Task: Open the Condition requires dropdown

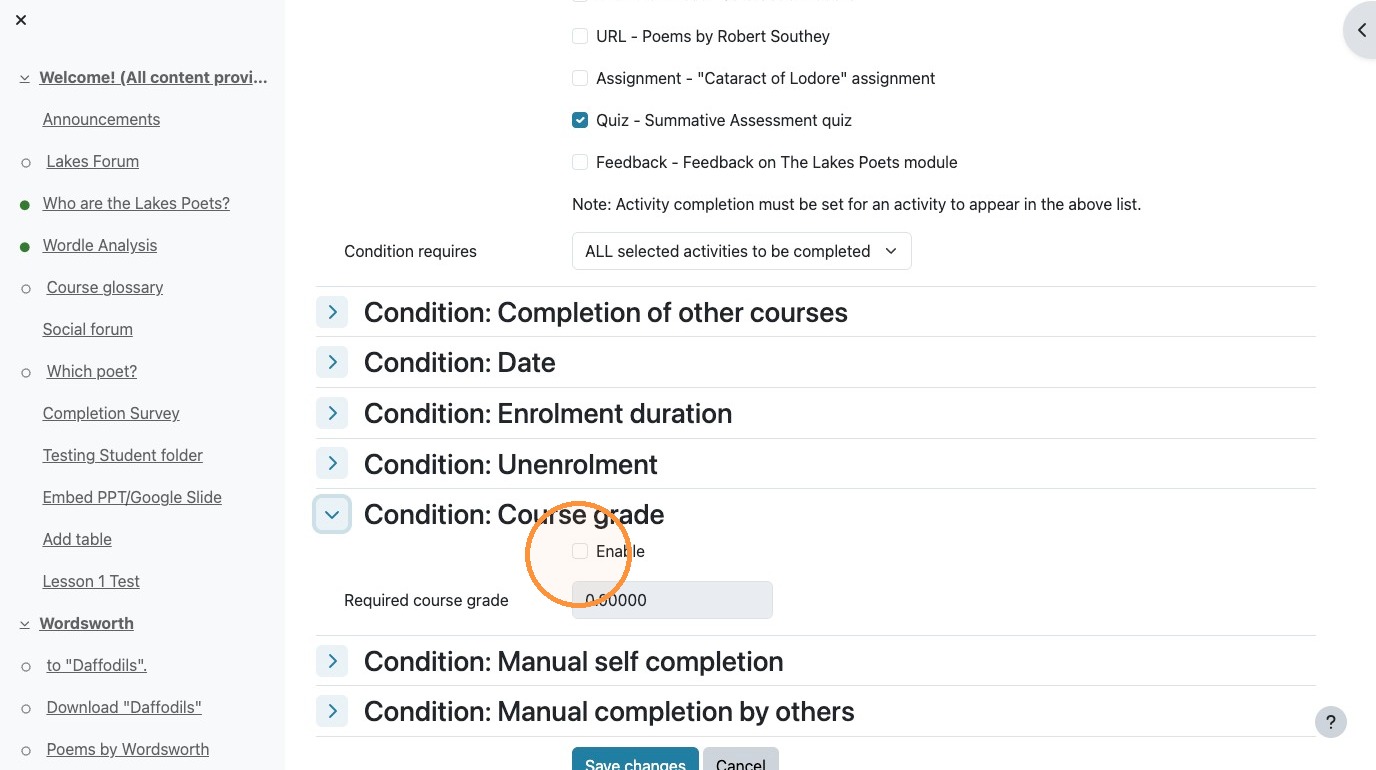Action: pos(741,251)
